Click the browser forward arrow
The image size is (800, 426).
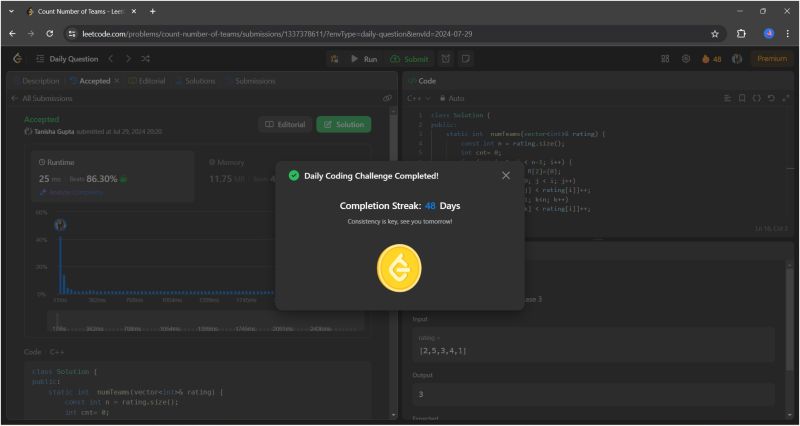[31, 34]
